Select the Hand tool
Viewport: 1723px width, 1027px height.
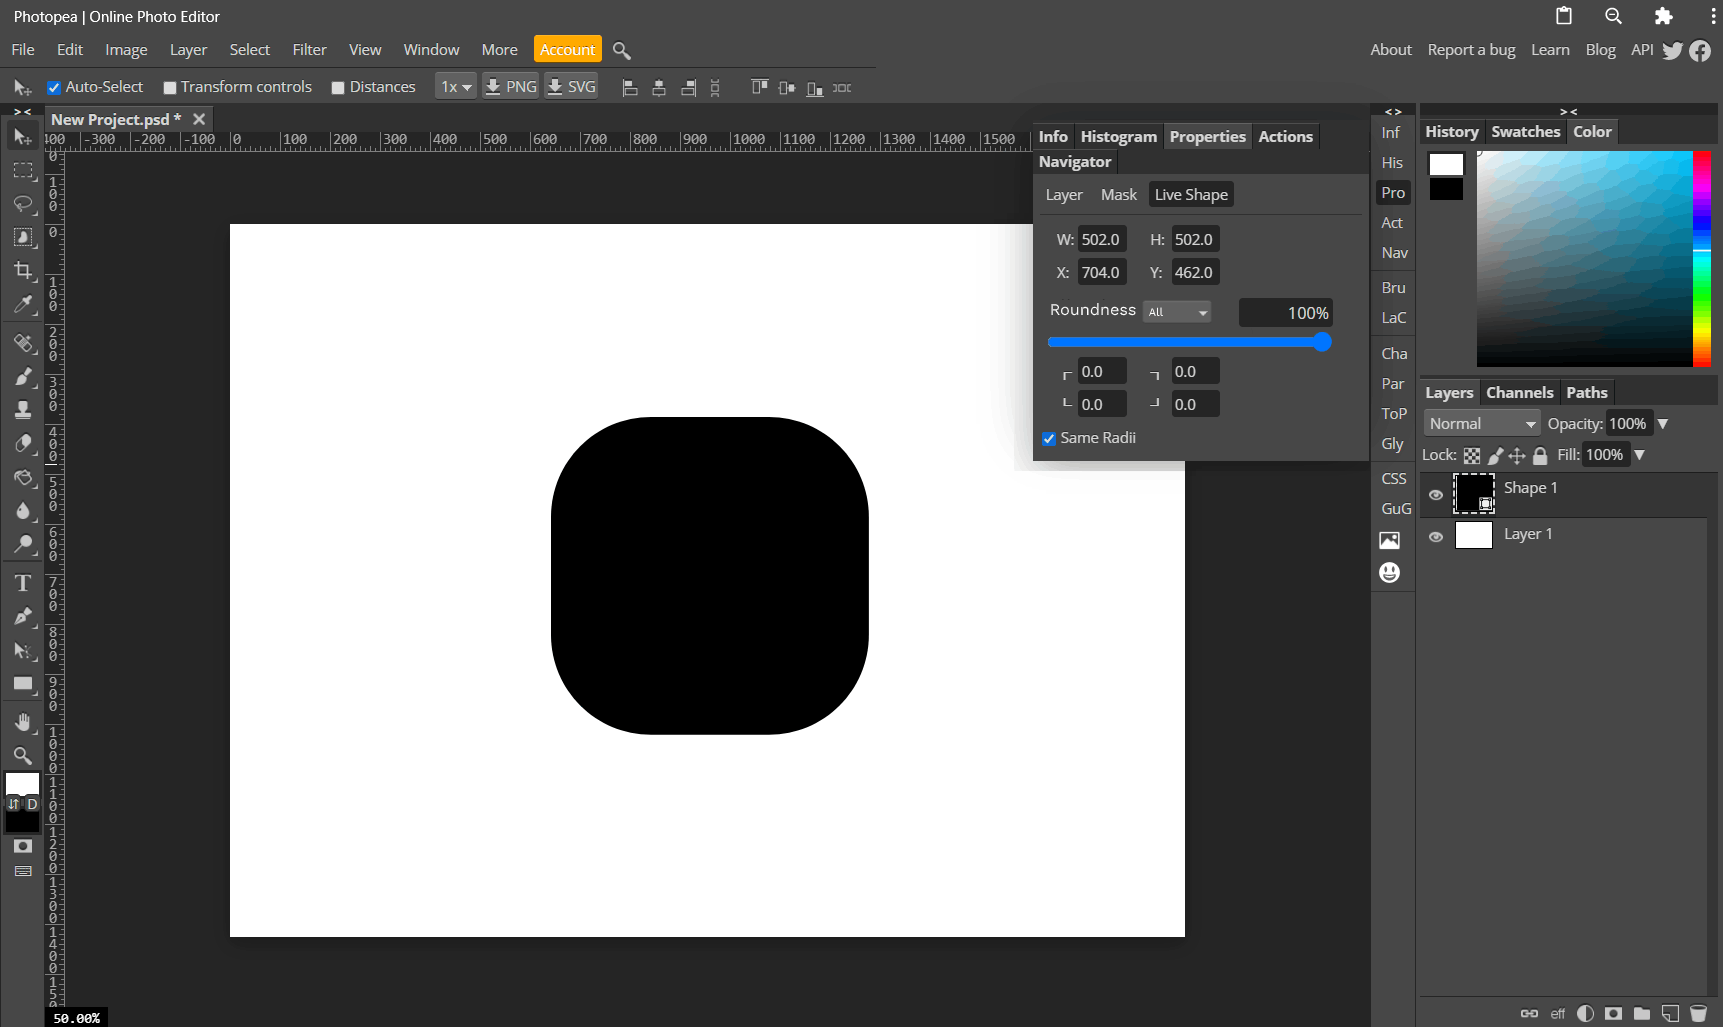pyautogui.click(x=22, y=722)
